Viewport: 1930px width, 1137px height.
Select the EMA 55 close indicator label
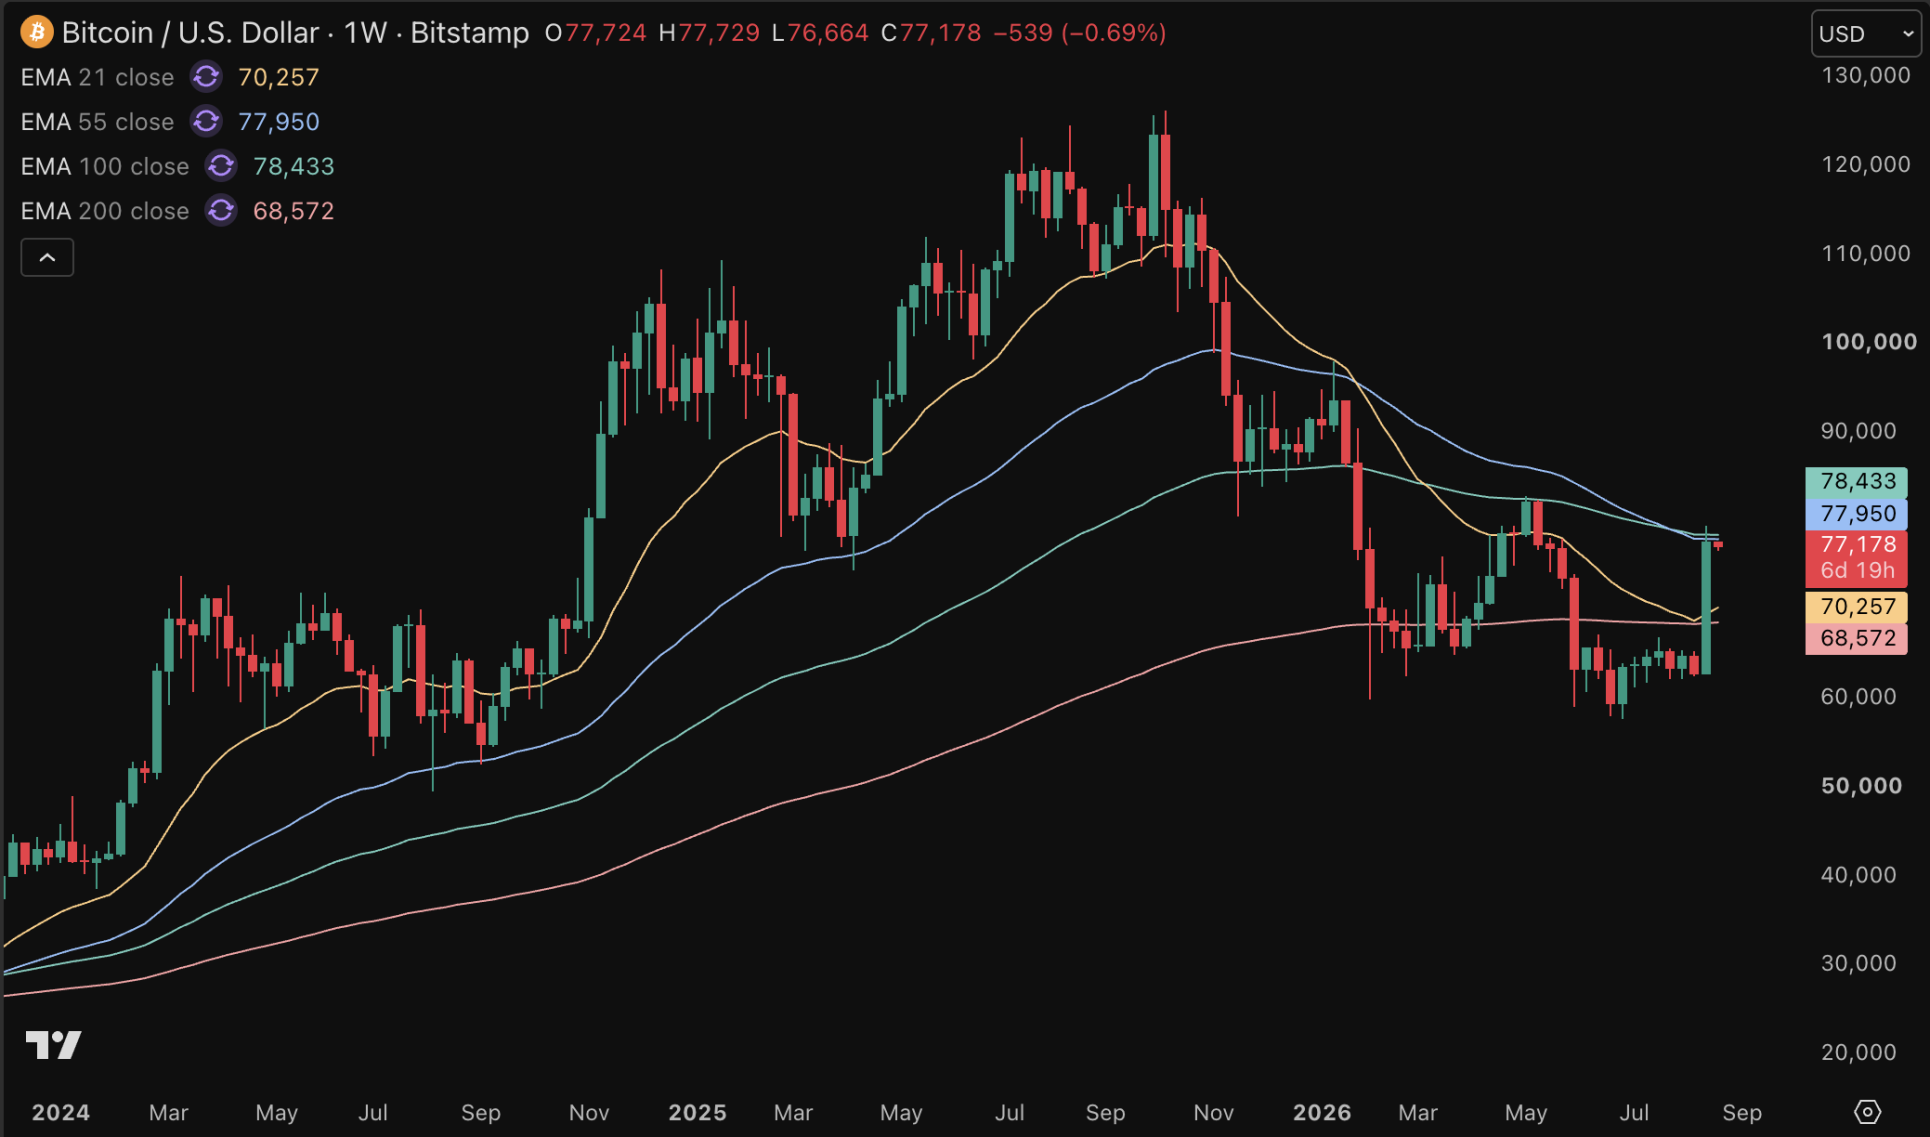(97, 122)
